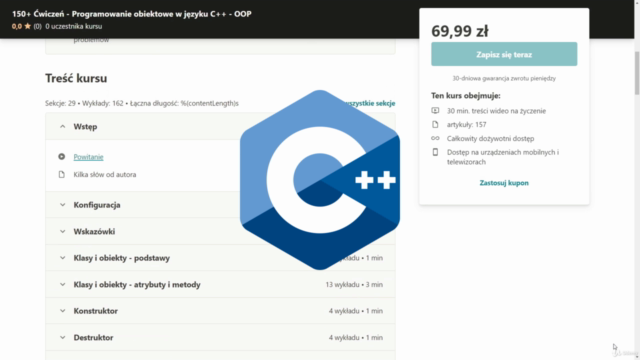Click the page vertical scrollbar thumb
Screen dimensions: 640x360
[x=637, y=73]
